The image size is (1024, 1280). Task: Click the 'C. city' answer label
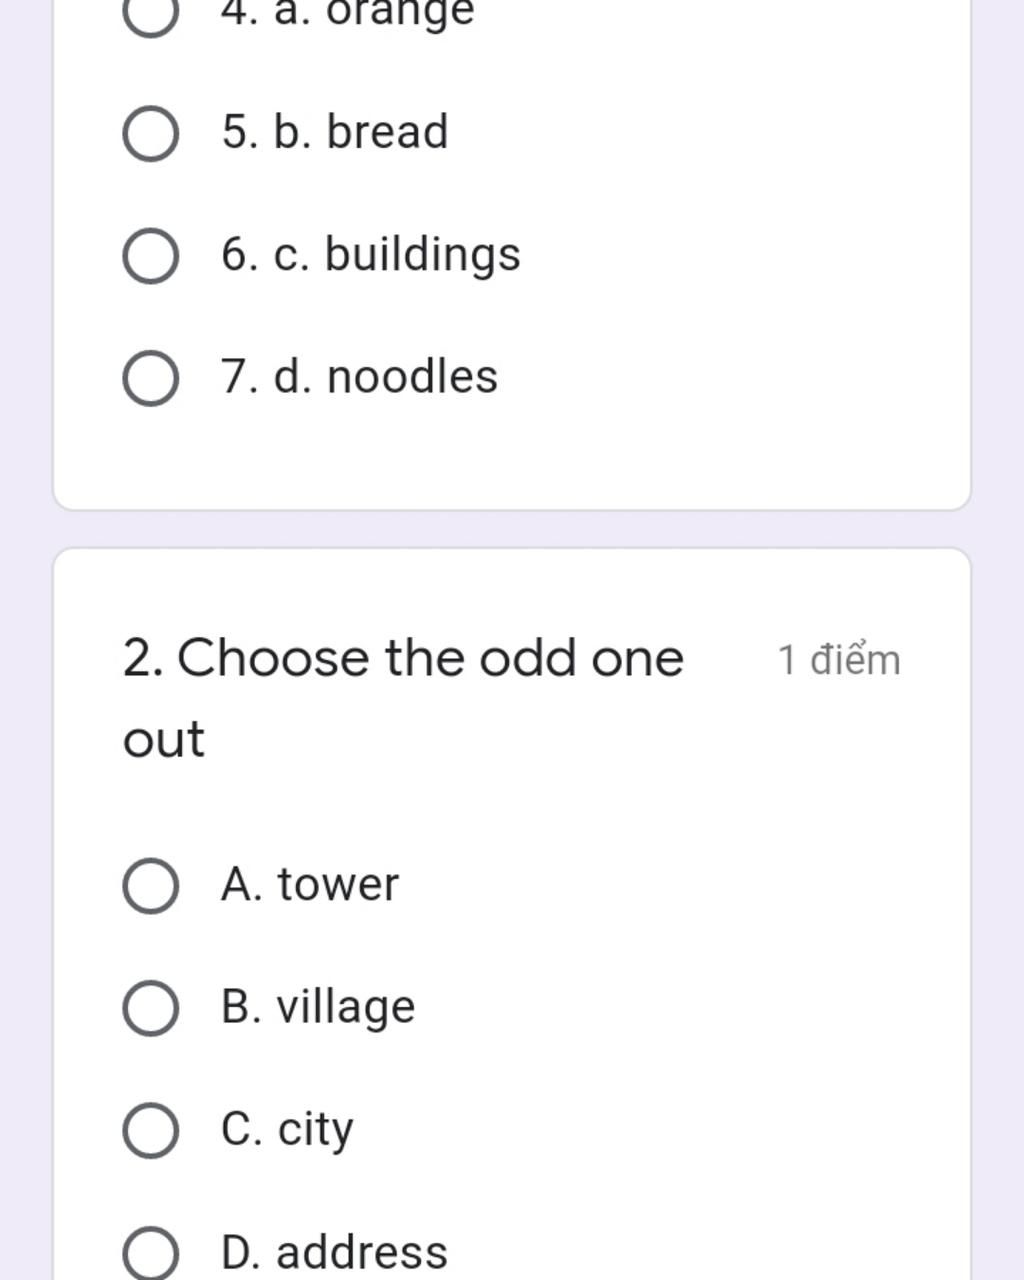point(287,1129)
